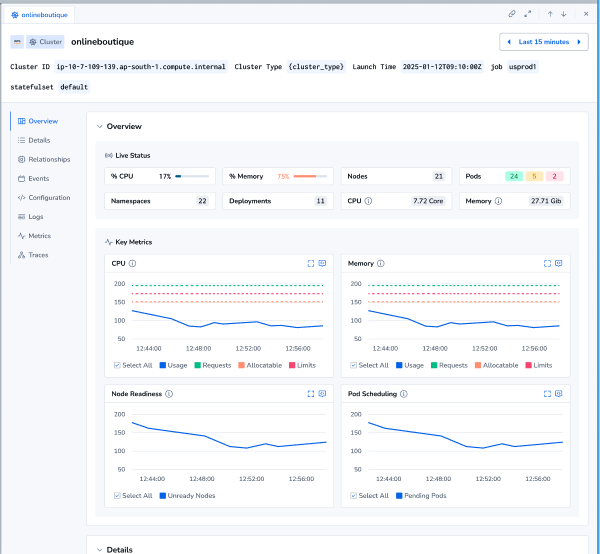Click the yellow 5 pods badge
This screenshot has width=600, height=554.
534,176
